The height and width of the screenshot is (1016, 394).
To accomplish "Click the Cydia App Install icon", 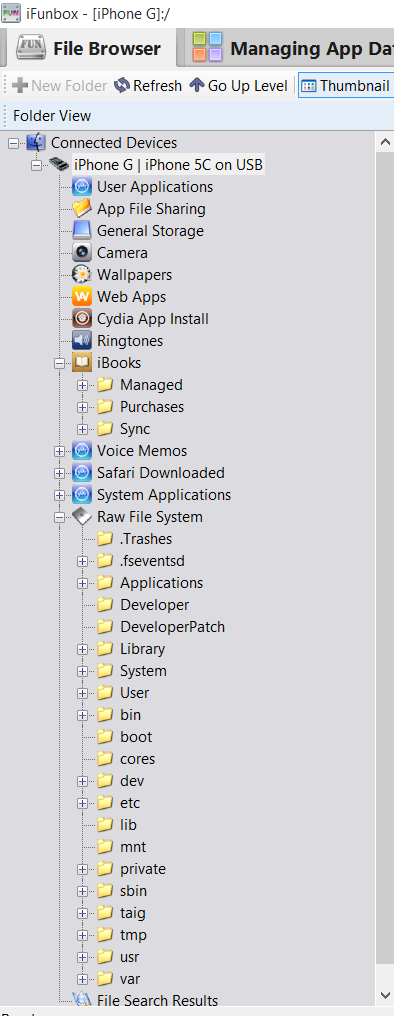I will (82, 319).
